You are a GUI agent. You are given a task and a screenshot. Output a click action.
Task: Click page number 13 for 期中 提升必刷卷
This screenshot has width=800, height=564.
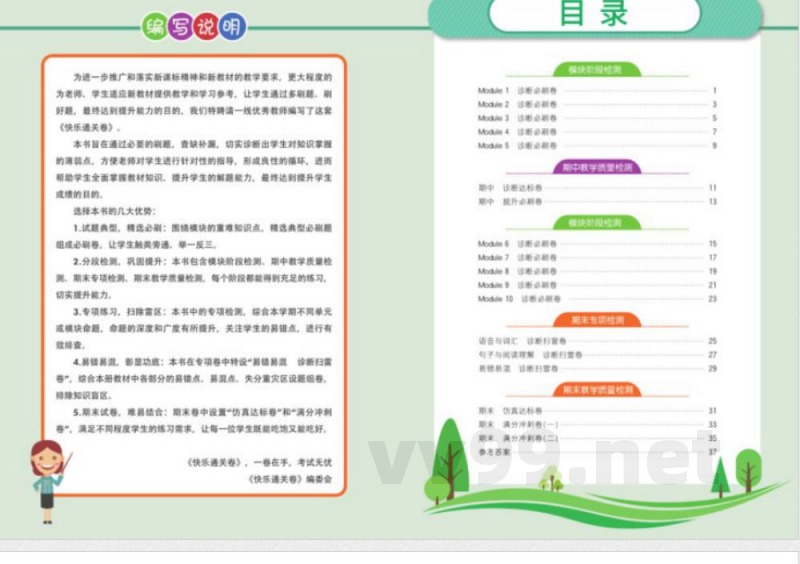coord(713,202)
